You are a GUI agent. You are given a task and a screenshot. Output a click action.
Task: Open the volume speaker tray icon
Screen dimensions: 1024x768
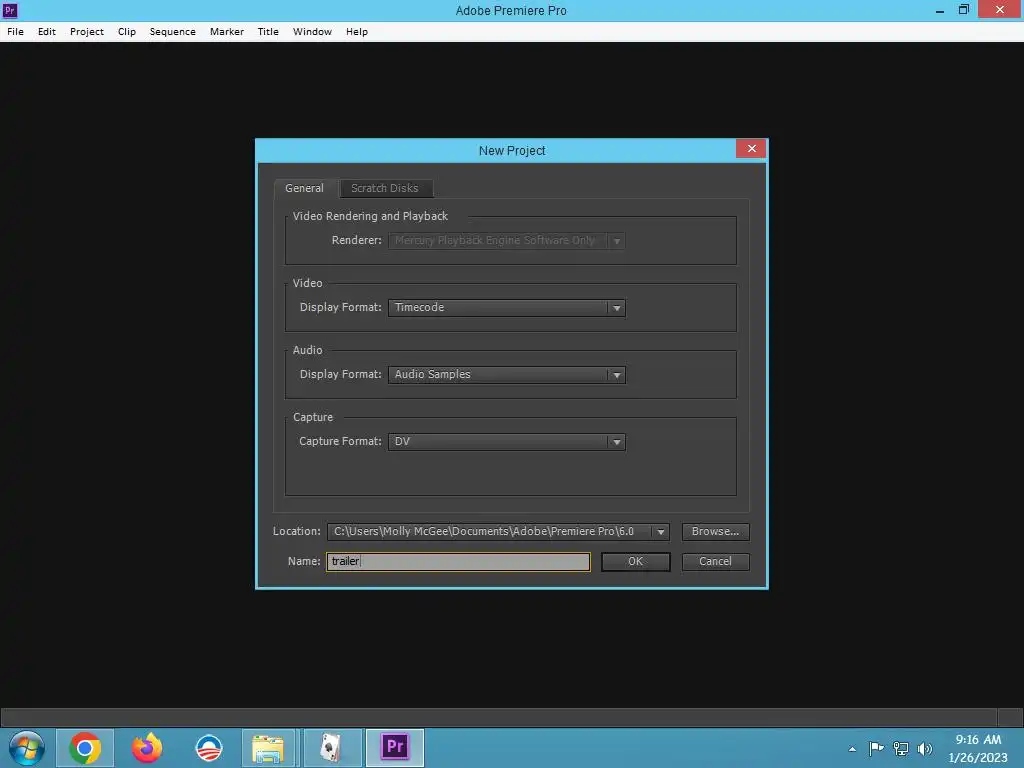(925, 748)
